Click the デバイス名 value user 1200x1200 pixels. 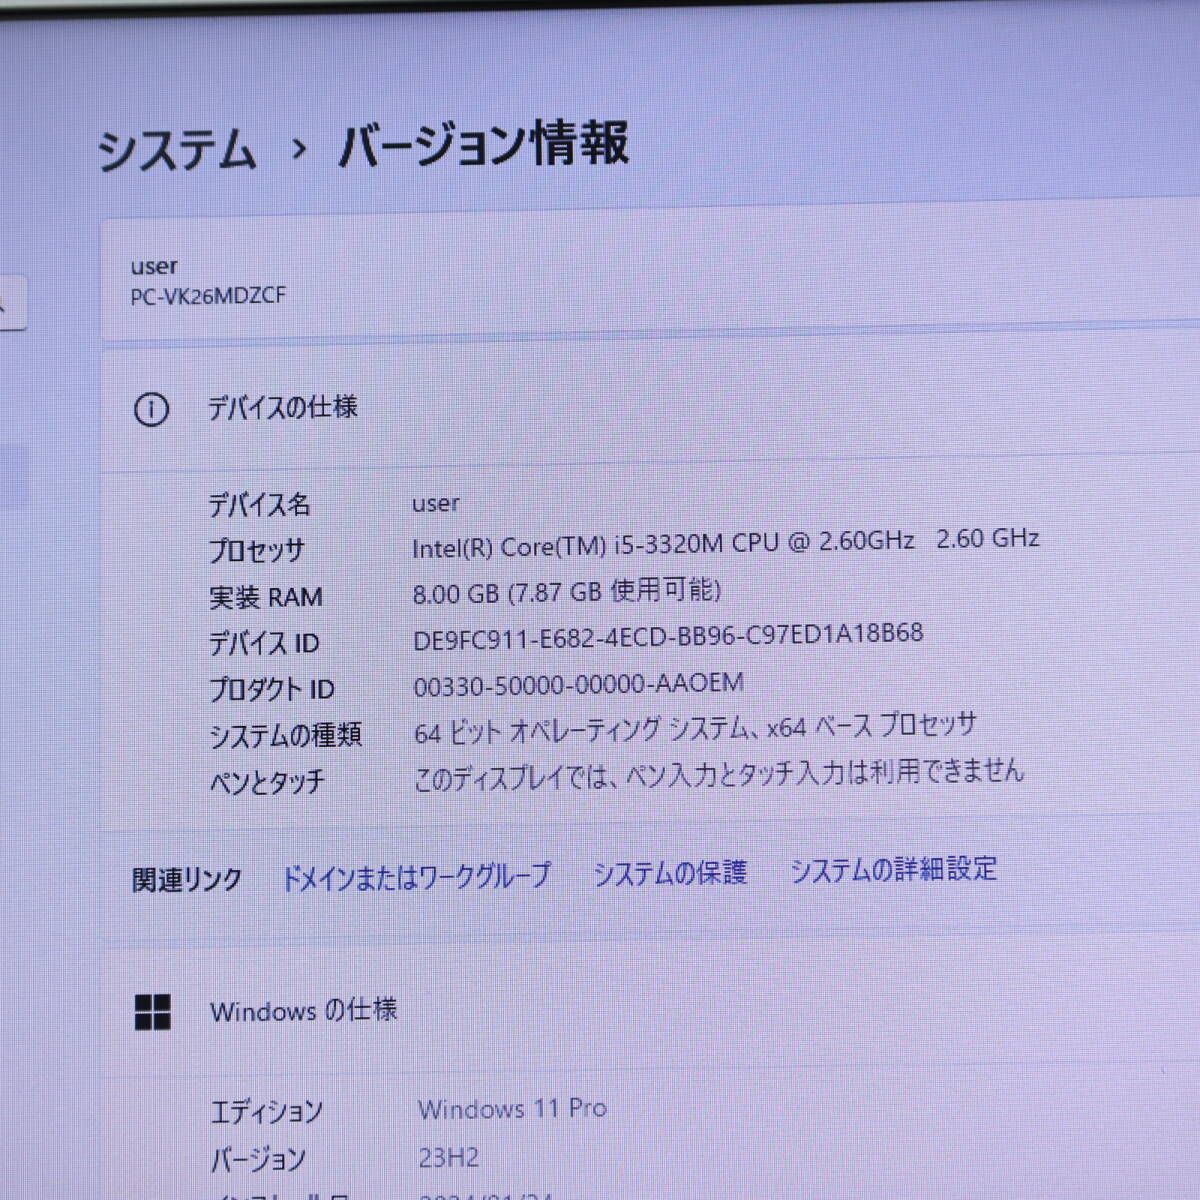[436, 503]
